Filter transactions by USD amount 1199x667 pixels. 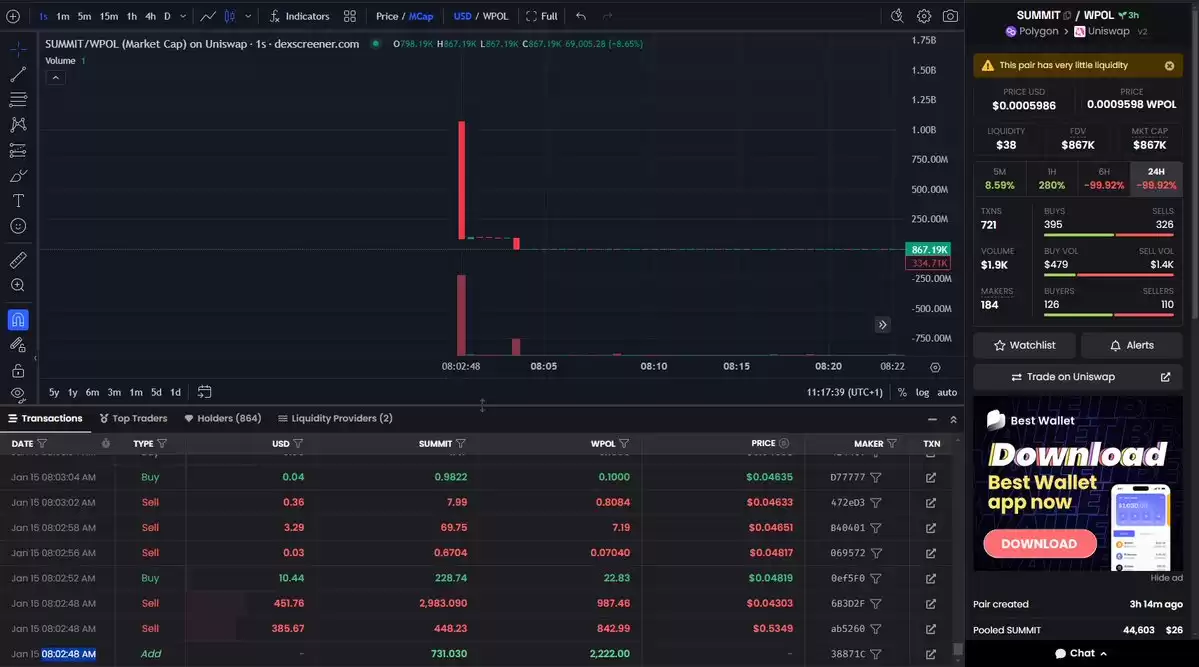coord(298,444)
